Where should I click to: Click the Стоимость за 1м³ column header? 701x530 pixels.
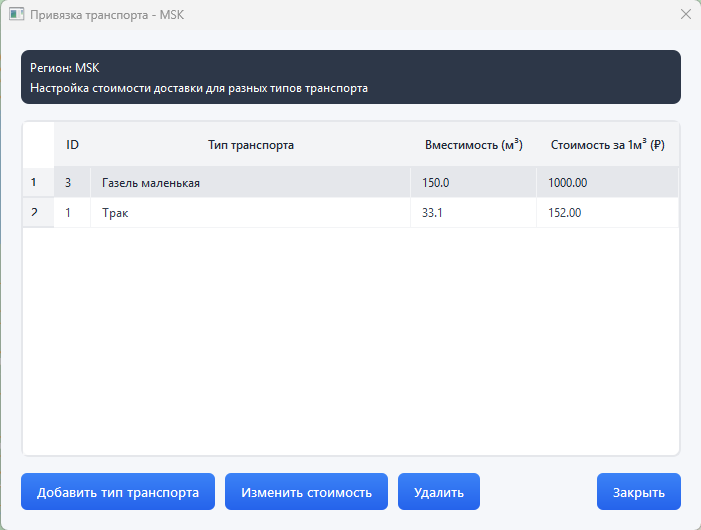[607, 145]
